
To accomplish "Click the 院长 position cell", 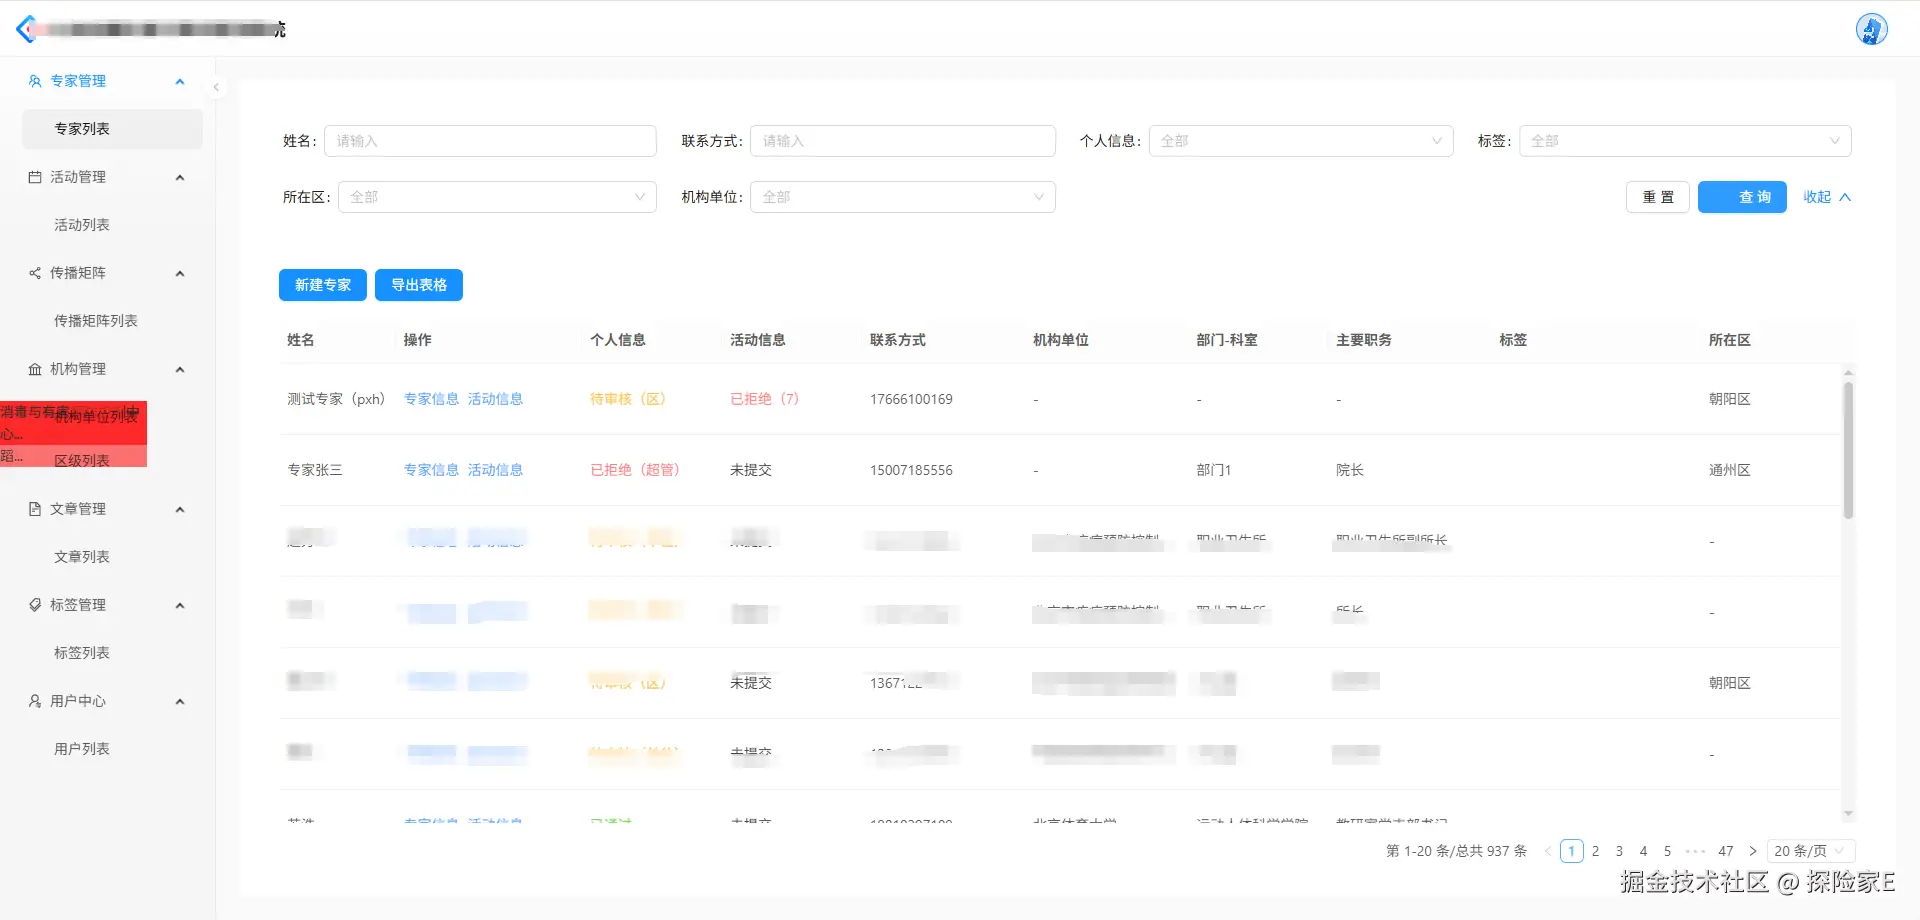I will tap(1350, 470).
